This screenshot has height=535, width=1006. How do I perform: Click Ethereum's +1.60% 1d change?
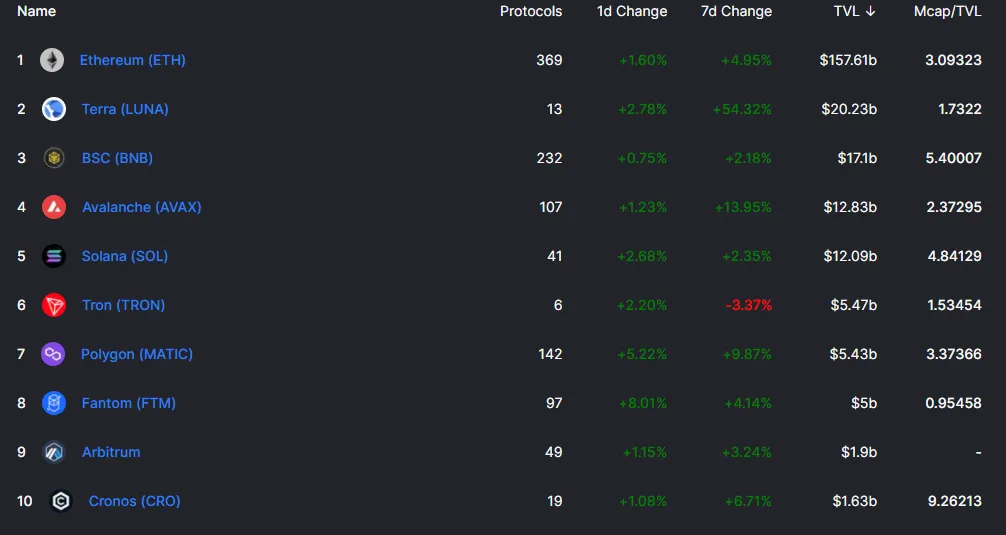pos(643,60)
